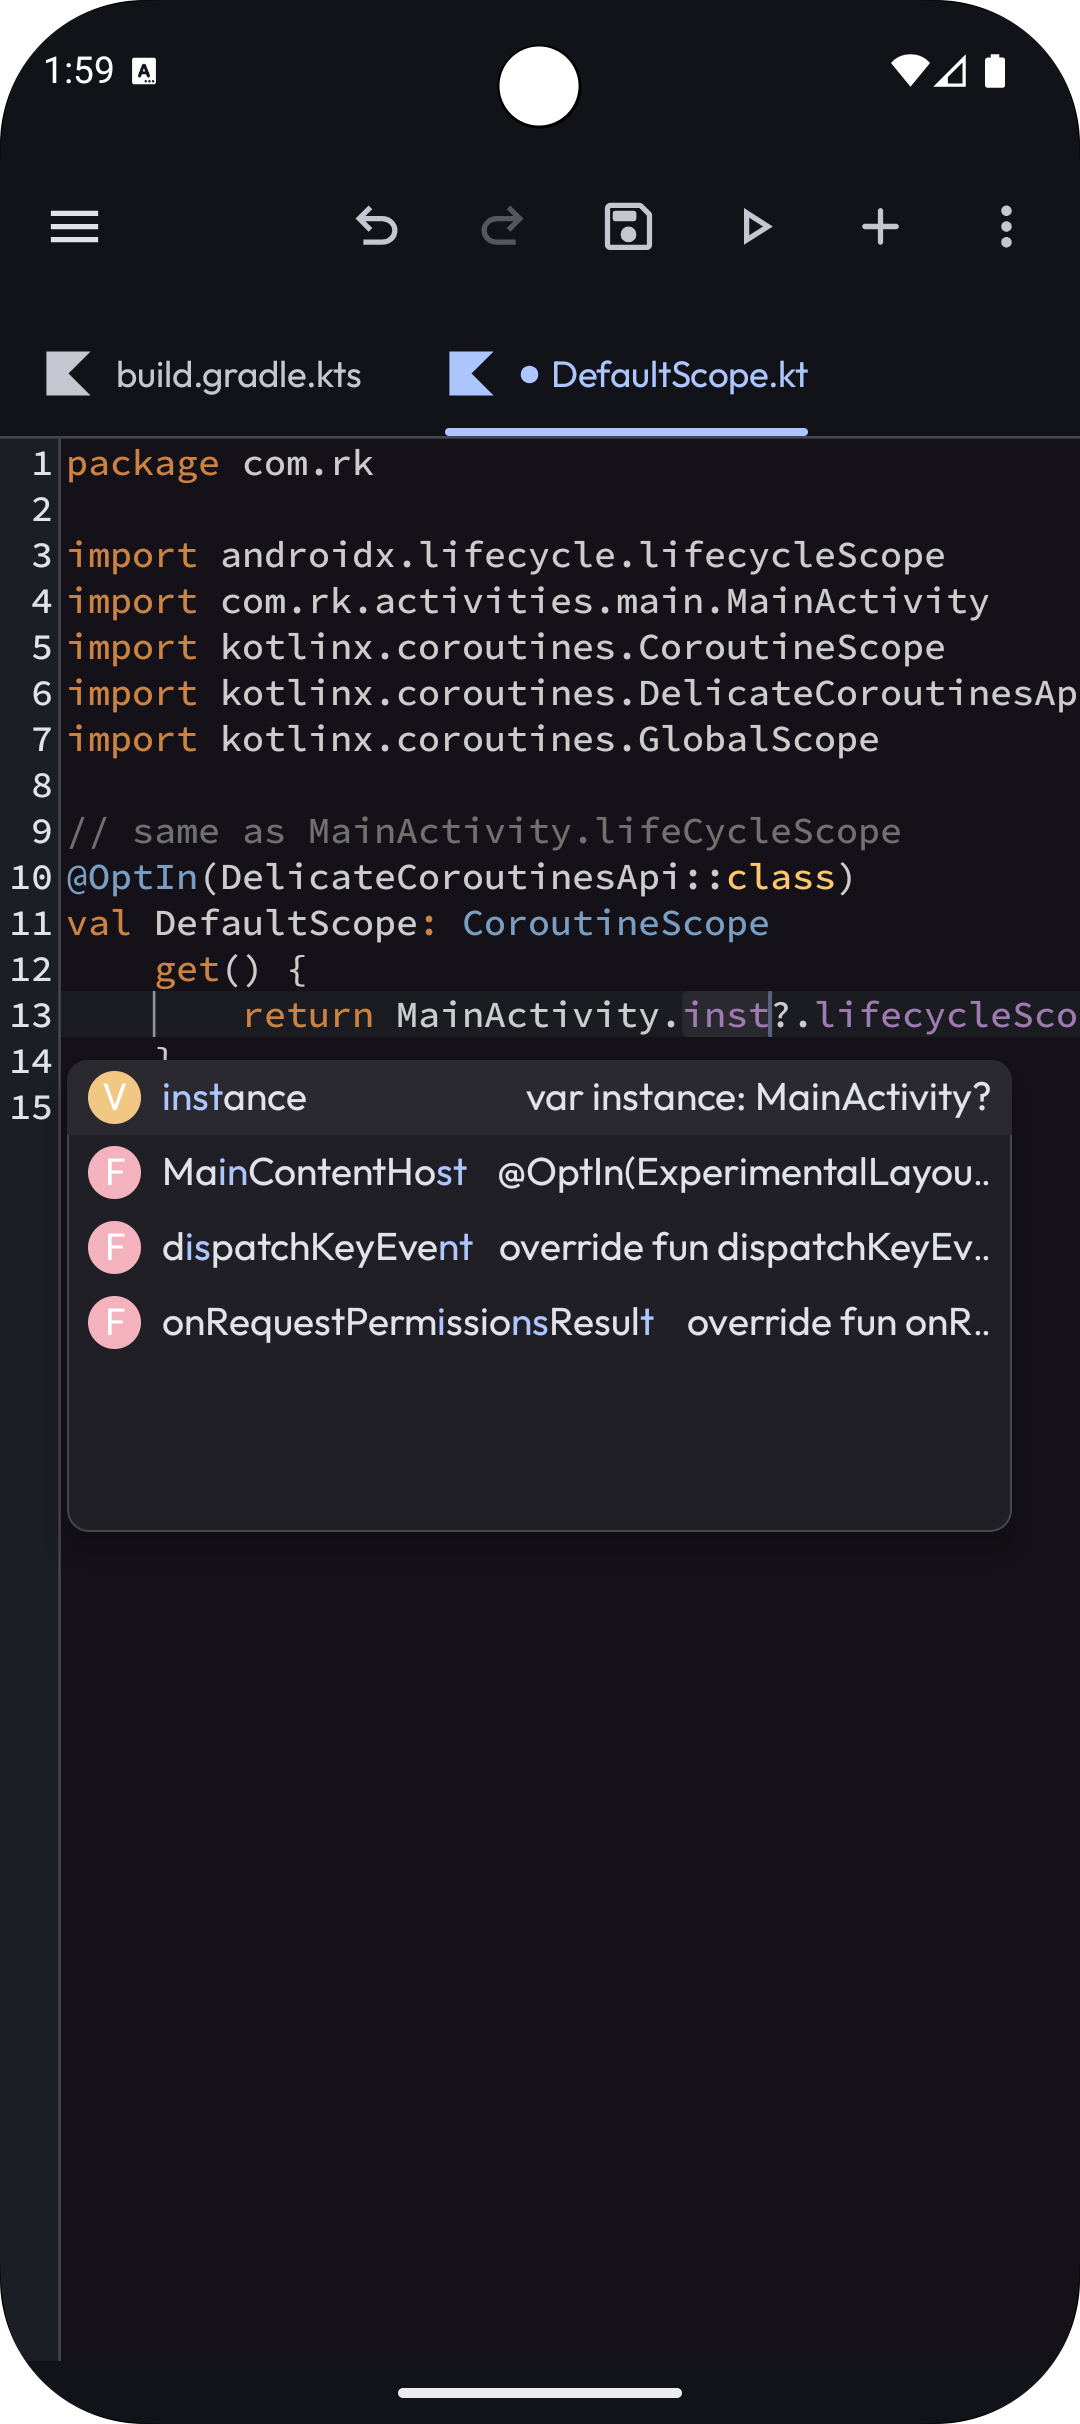Click the GlobalScope import line
The width and height of the screenshot is (1080, 2424).
coord(473,740)
